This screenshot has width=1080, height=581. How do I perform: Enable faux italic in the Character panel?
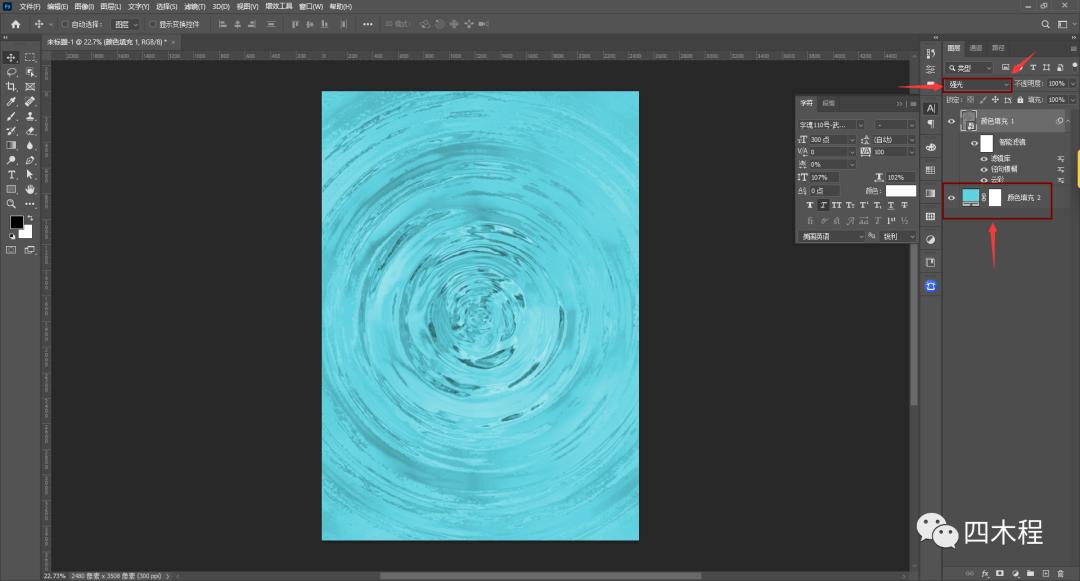point(825,205)
